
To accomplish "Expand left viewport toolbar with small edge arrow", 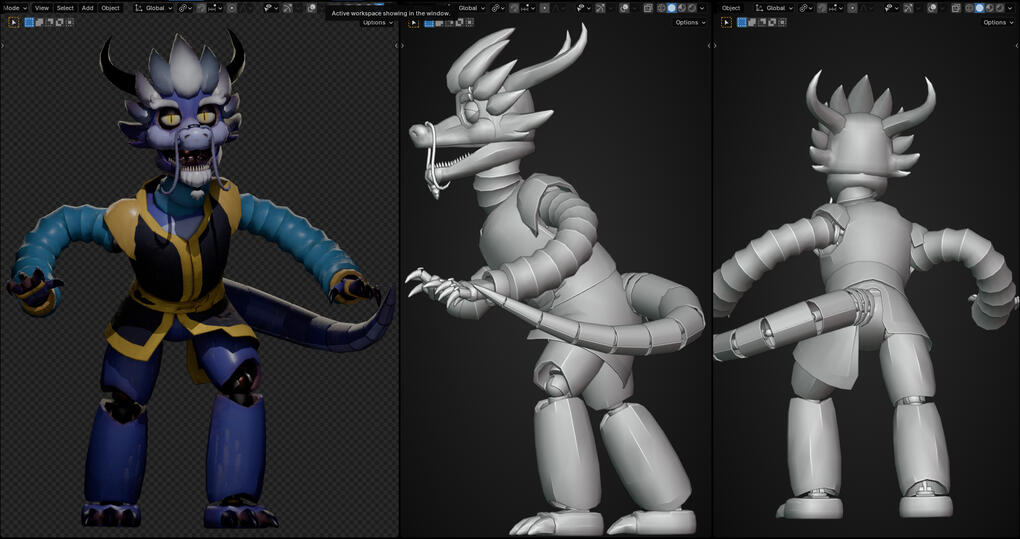I will point(2,45).
